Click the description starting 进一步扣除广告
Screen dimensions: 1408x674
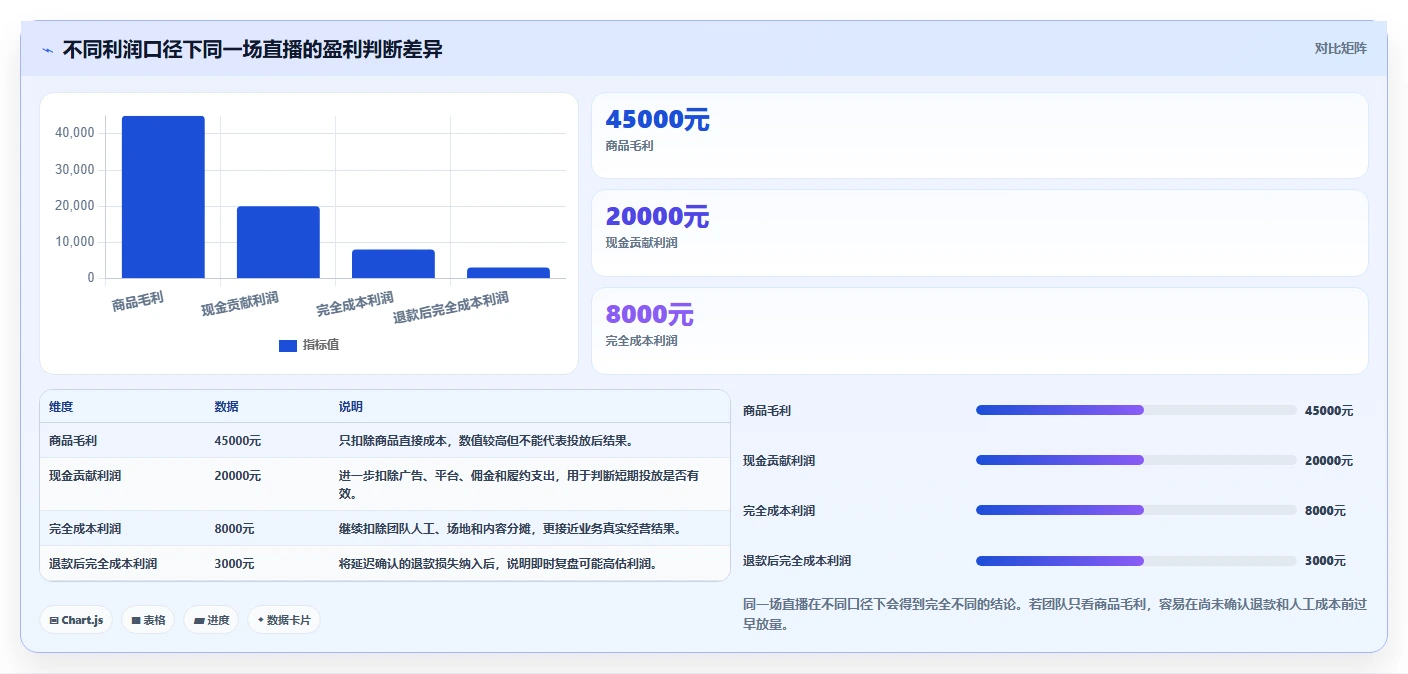519,484
